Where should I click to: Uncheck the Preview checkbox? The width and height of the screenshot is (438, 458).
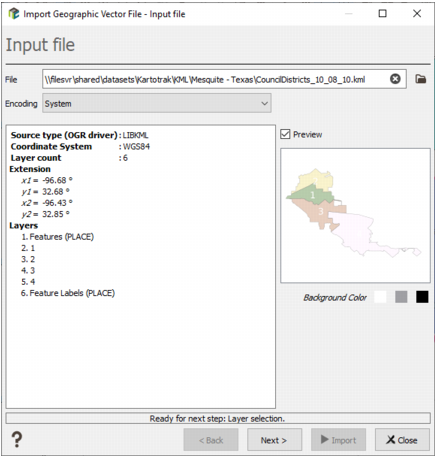(x=285, y=134)
